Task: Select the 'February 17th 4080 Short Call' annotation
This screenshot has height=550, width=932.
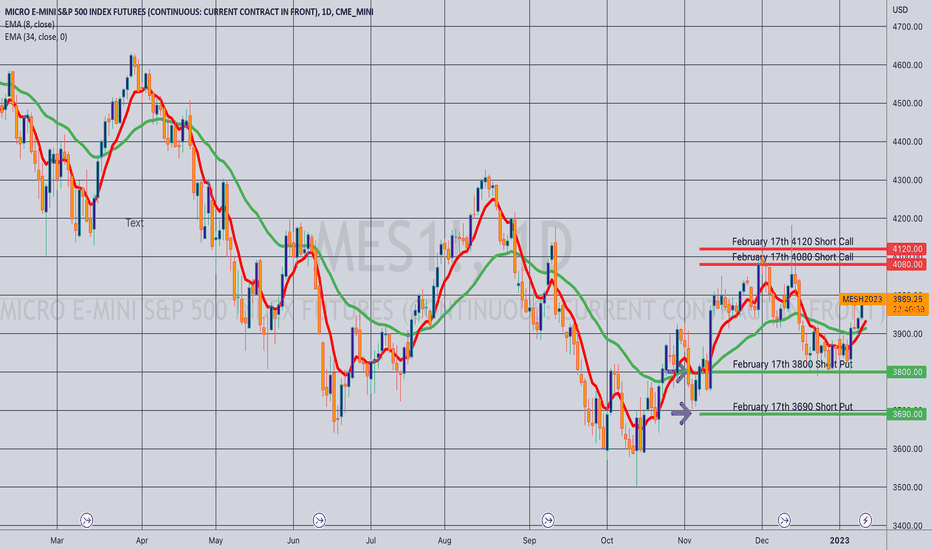Action: point(792,257)
